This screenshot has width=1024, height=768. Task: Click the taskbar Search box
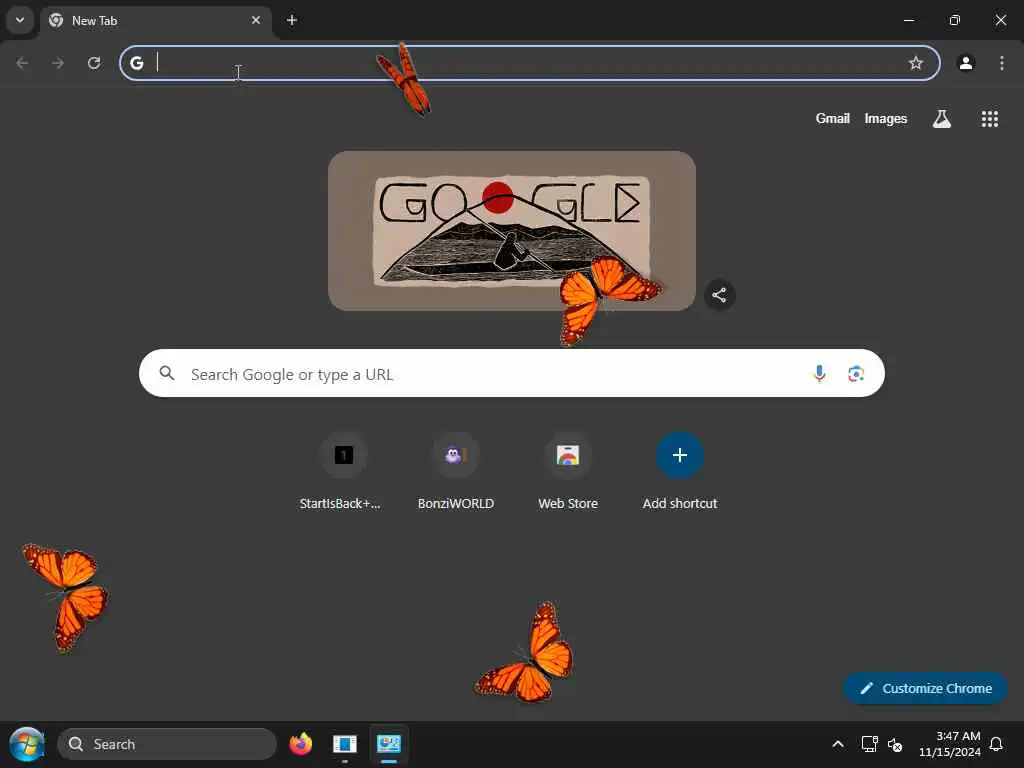167,744
